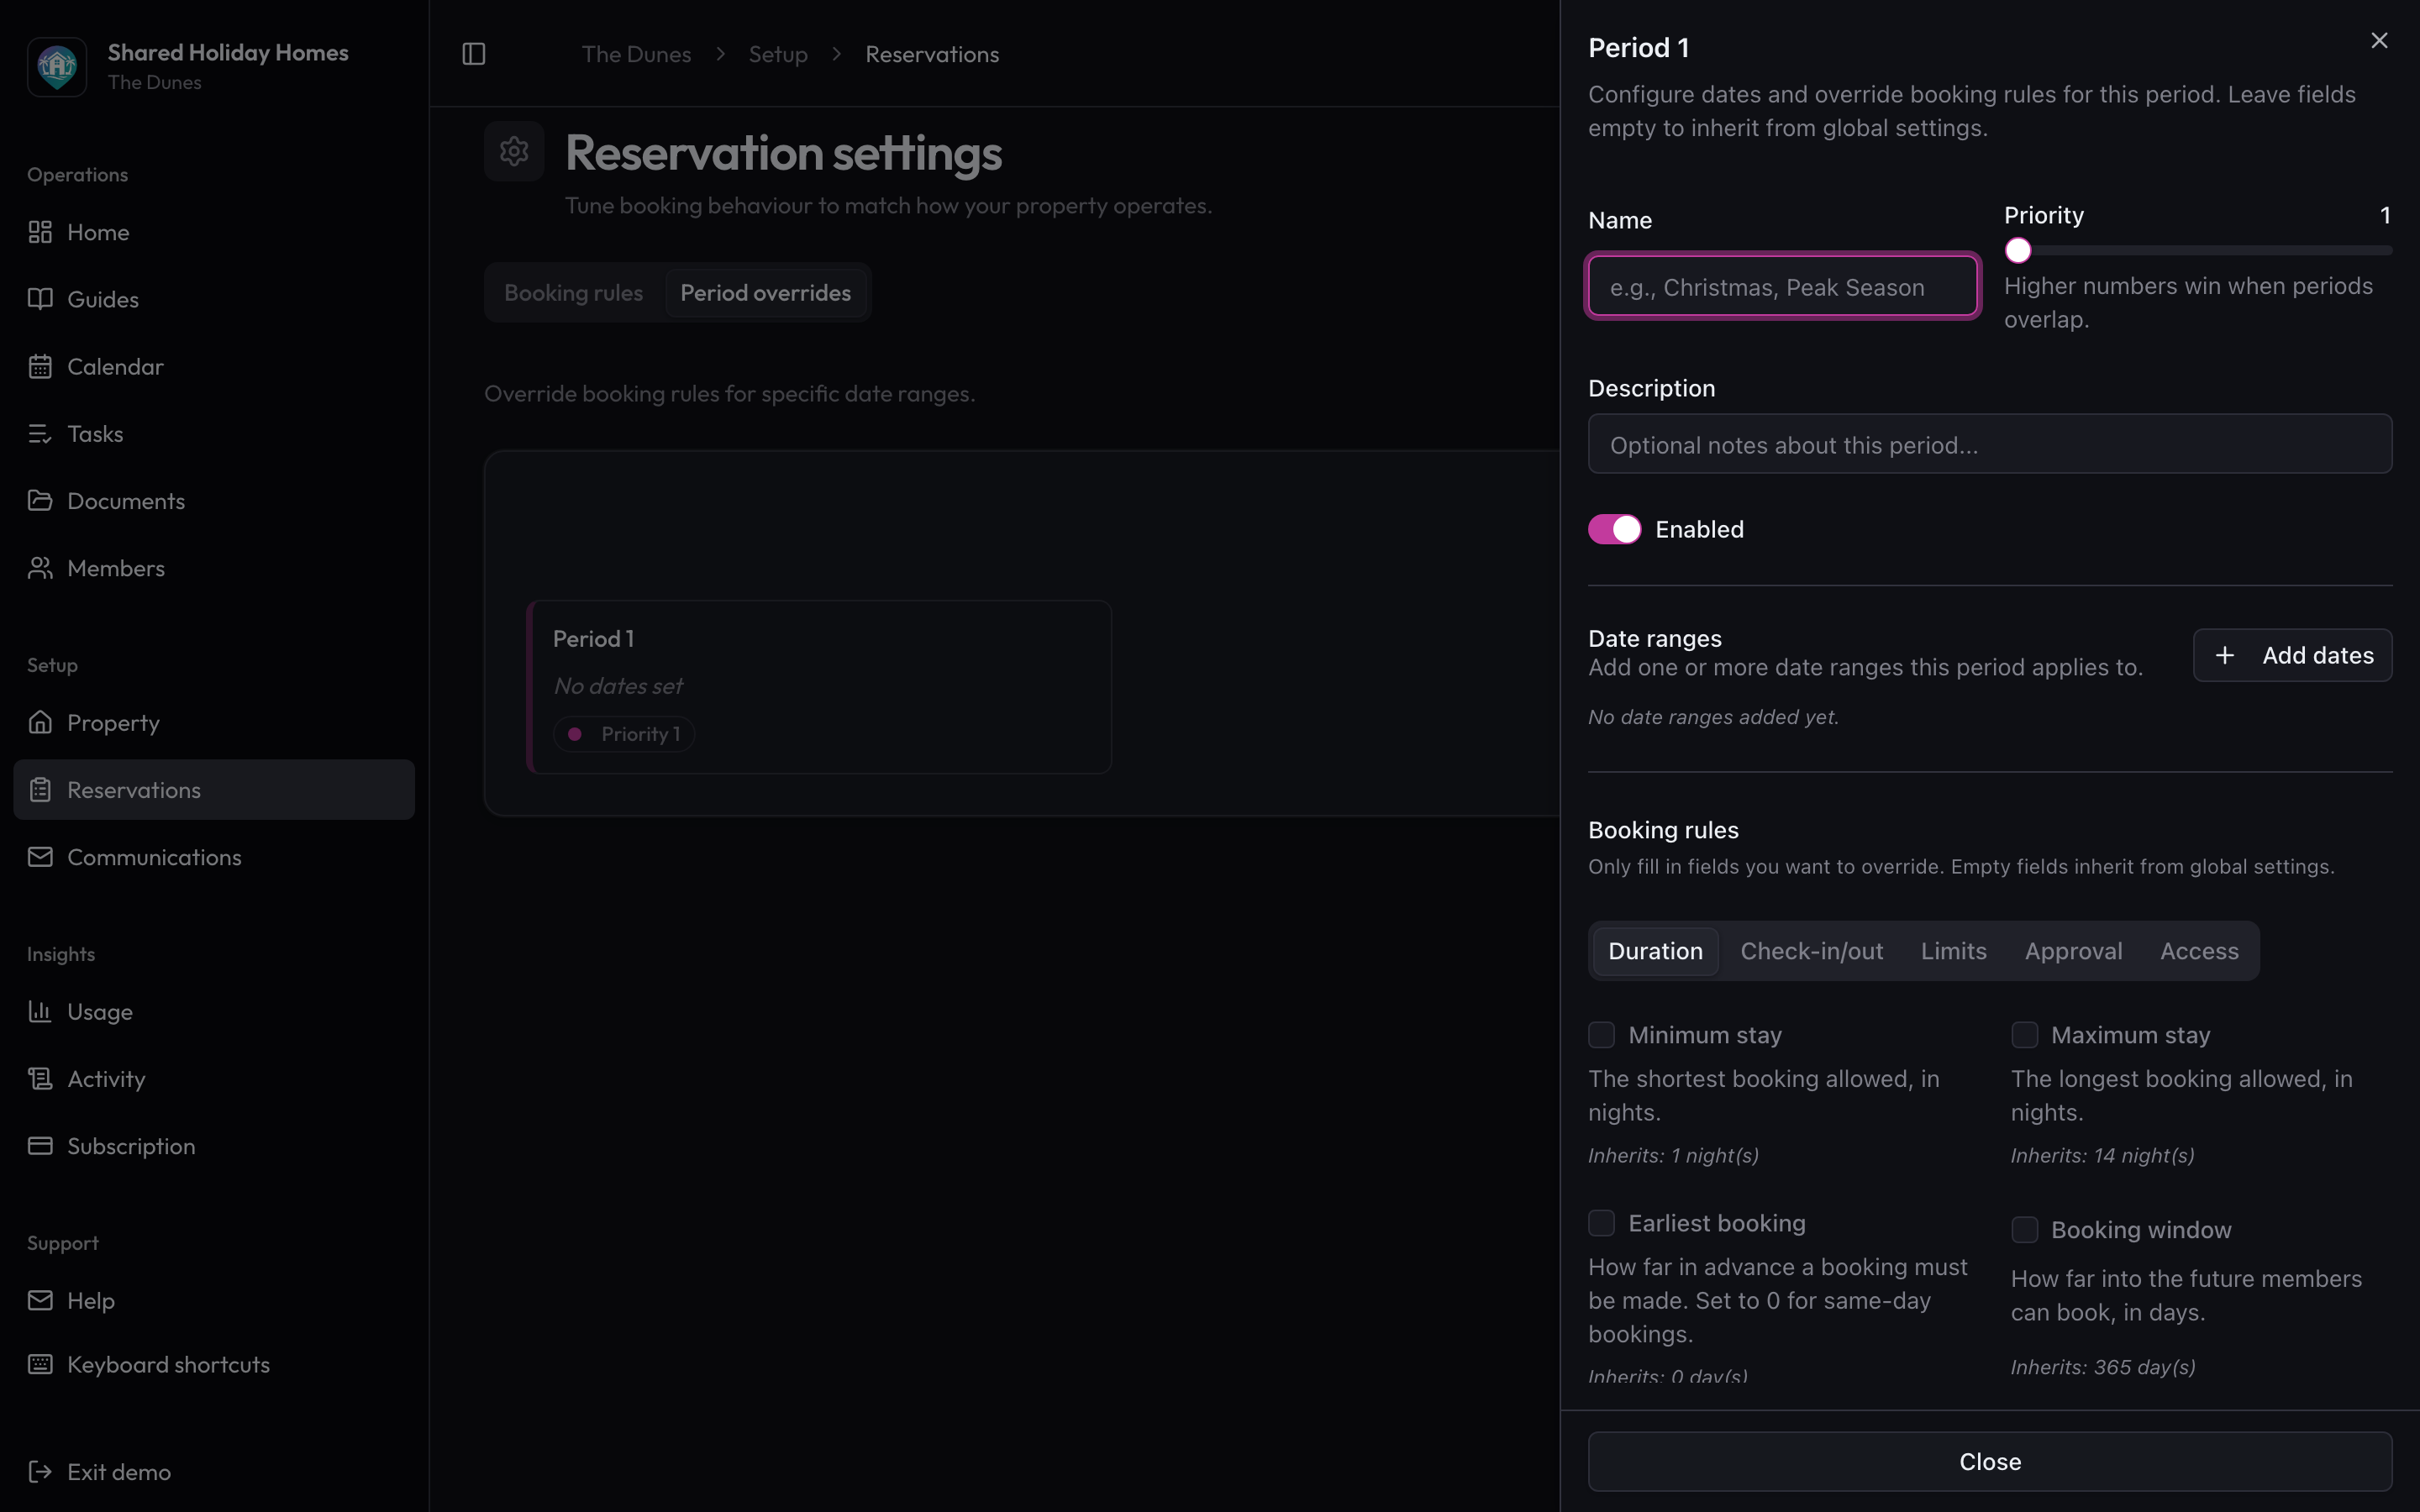Viewport: 2420px width, 1512px height.
Task: Click 'No date ranges added yet.' text
Action: pyautogui.click(x=1713, y=717)
